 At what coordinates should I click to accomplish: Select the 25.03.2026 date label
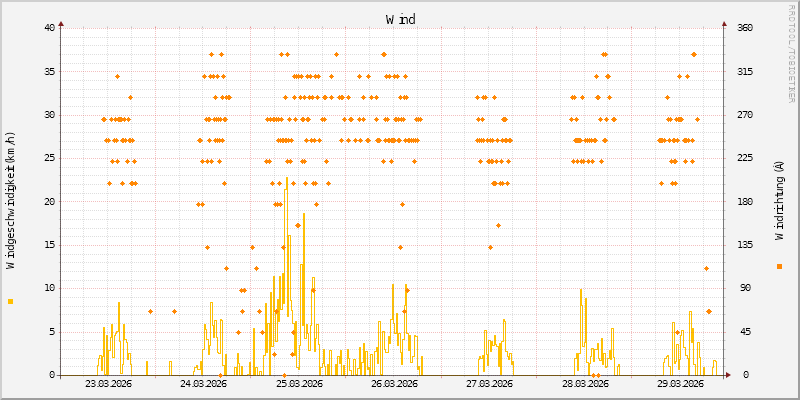pos(299,383)
